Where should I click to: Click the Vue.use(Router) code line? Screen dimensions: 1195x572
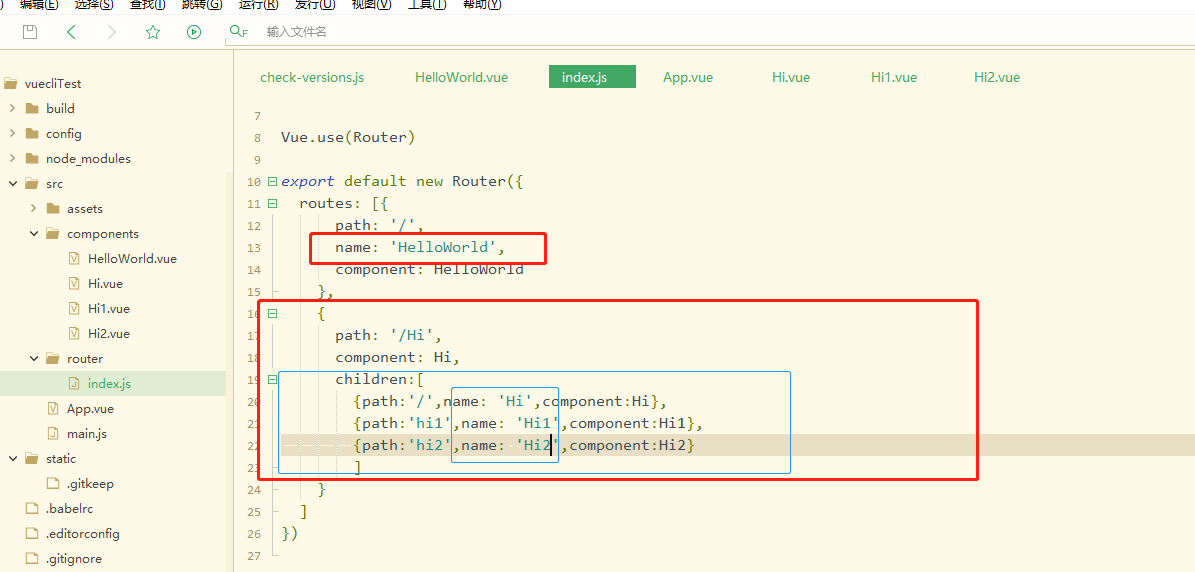point(348,138)
